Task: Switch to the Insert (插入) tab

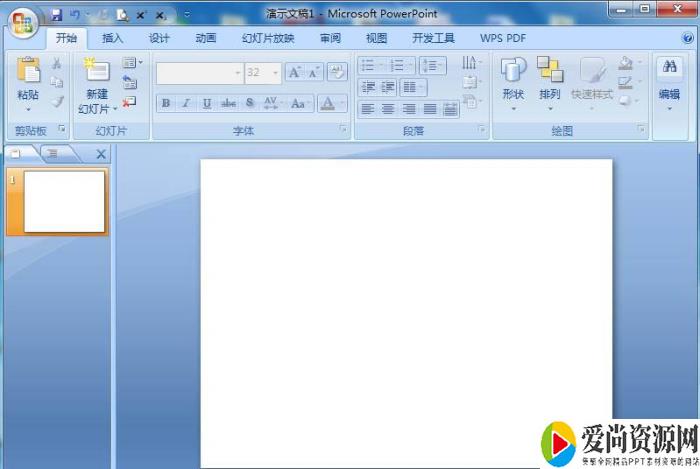Action: click(113, 38)
